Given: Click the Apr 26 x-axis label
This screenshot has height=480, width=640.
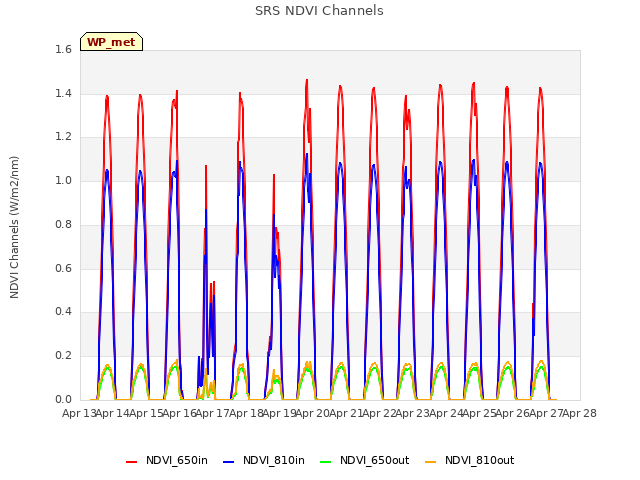Looking at the screenshot, I should click(513, 414).
